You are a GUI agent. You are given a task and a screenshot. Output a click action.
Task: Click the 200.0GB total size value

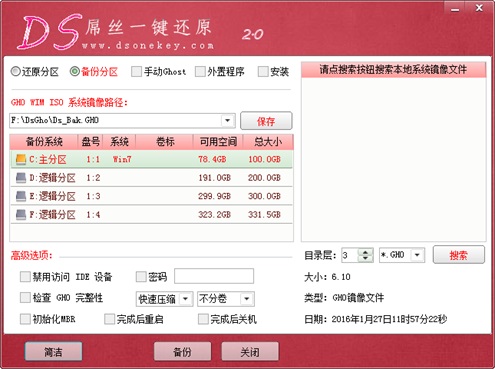point(264,178)
